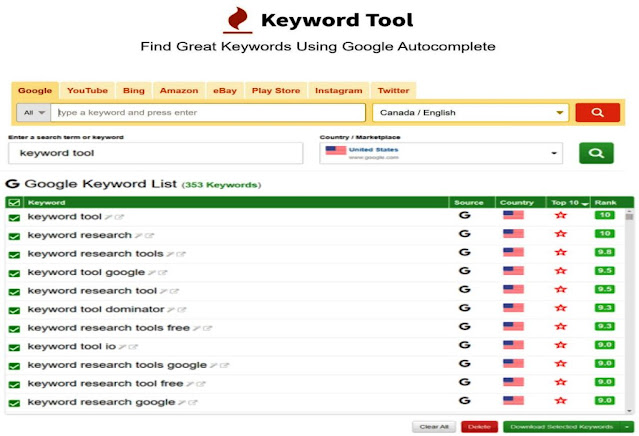Click Google source icon in 'keyword research' row
This screenshot has width=639, height=436.
tap(465, 234)
